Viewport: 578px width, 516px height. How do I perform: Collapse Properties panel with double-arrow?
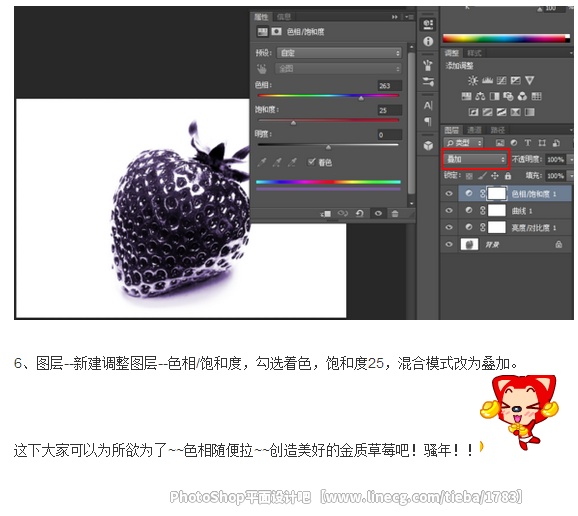click(395, 17)
